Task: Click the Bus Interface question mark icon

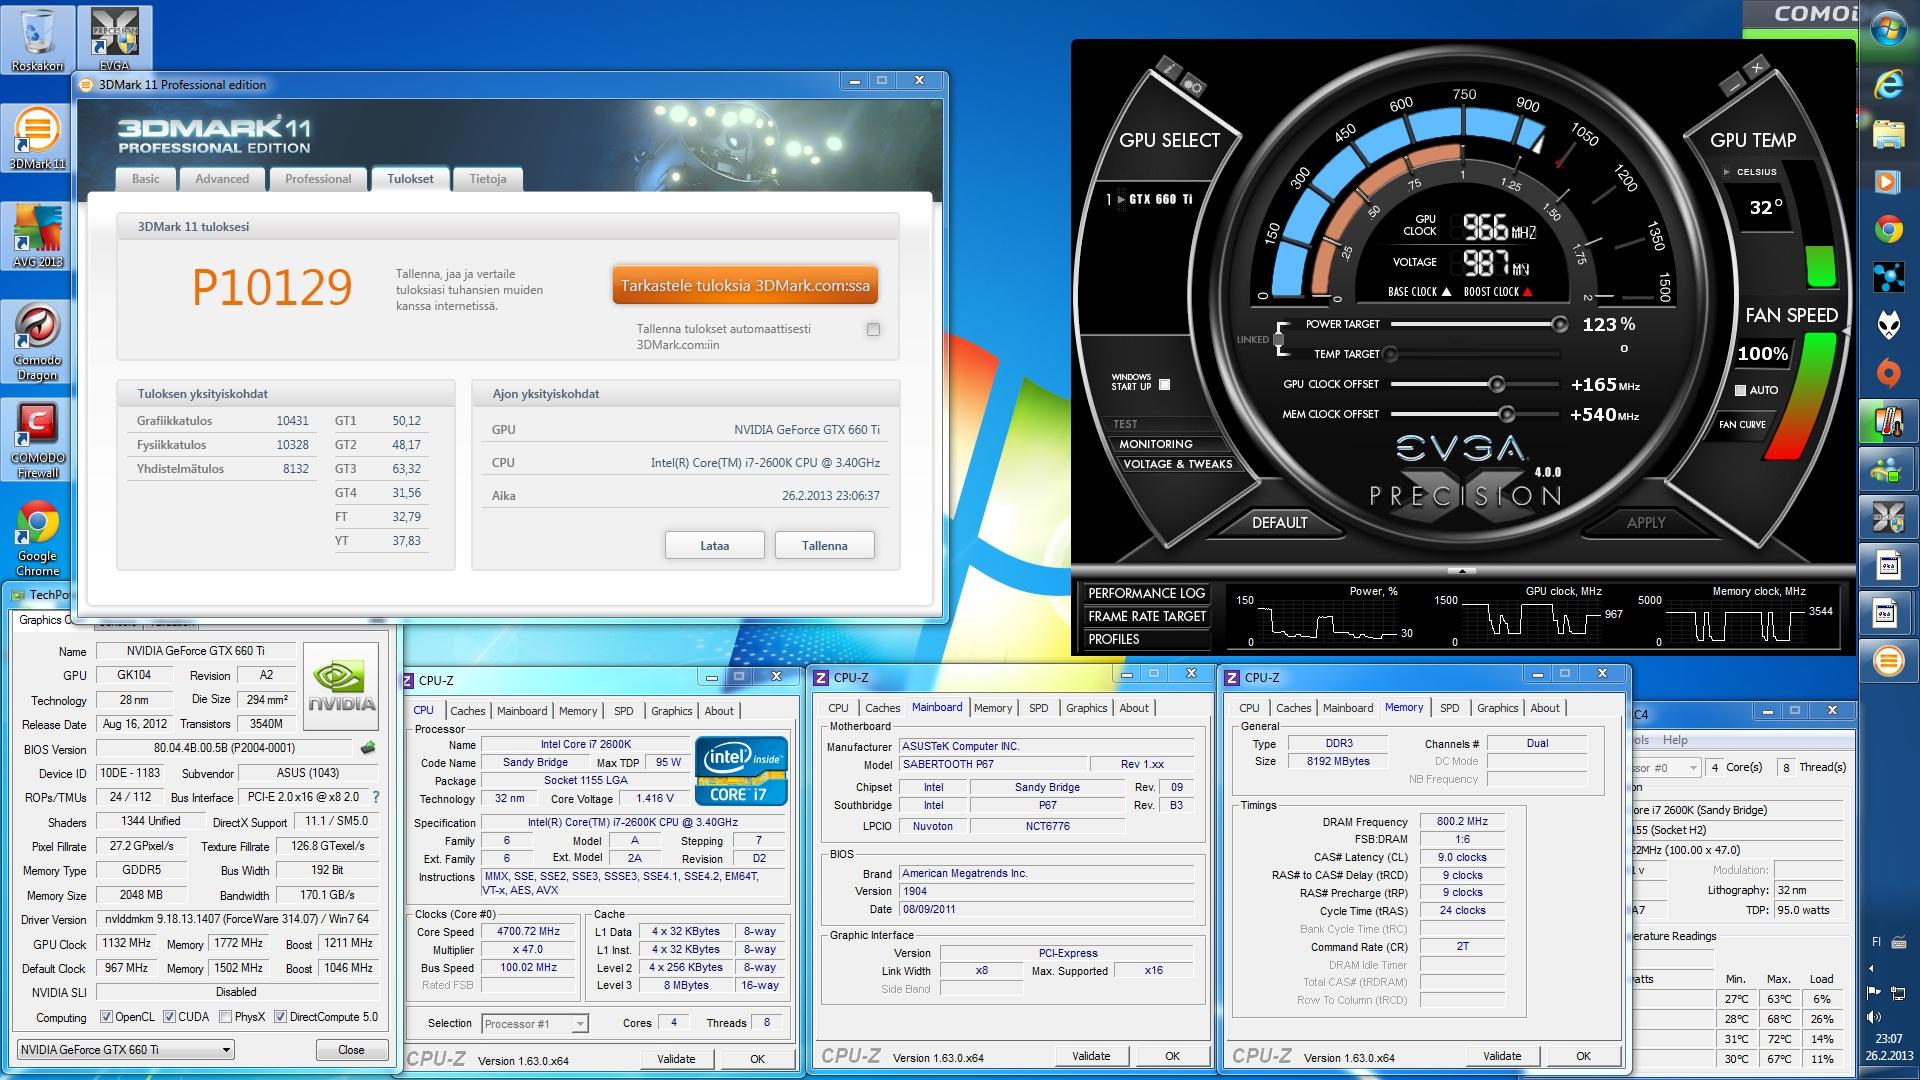Action: click(x=376, y=797)
